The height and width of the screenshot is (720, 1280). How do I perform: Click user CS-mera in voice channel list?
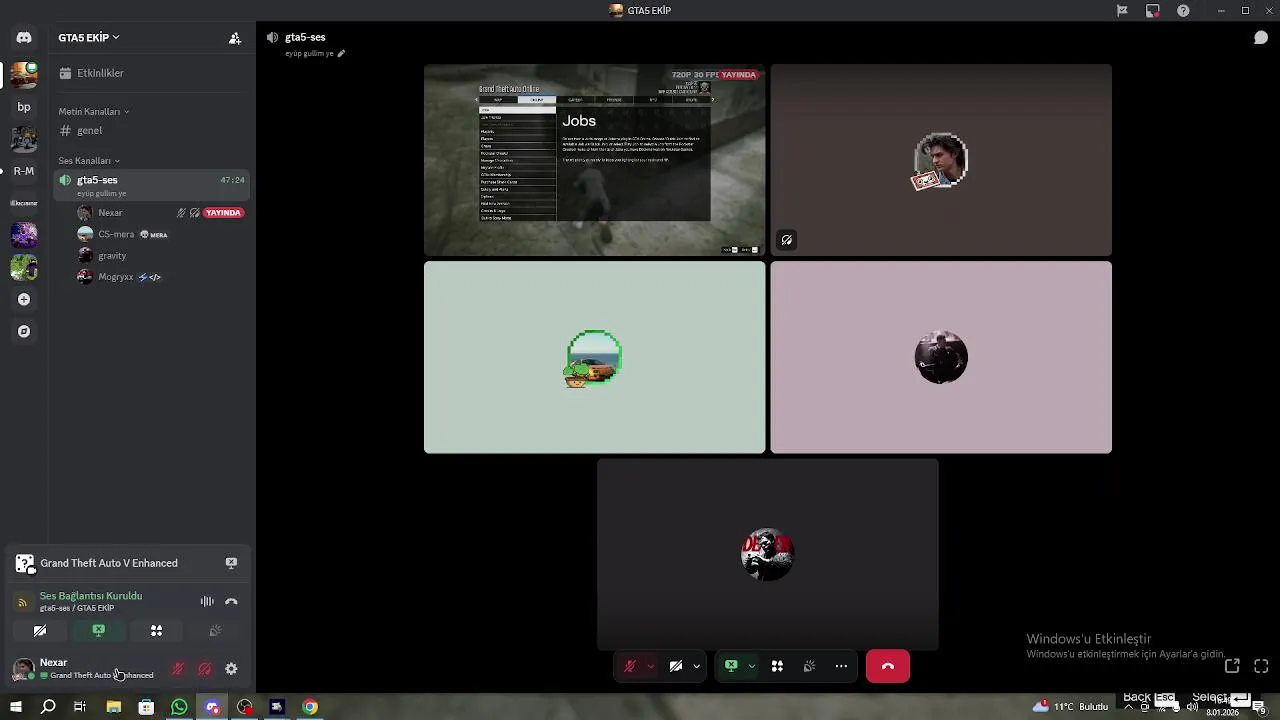[115, 234]
